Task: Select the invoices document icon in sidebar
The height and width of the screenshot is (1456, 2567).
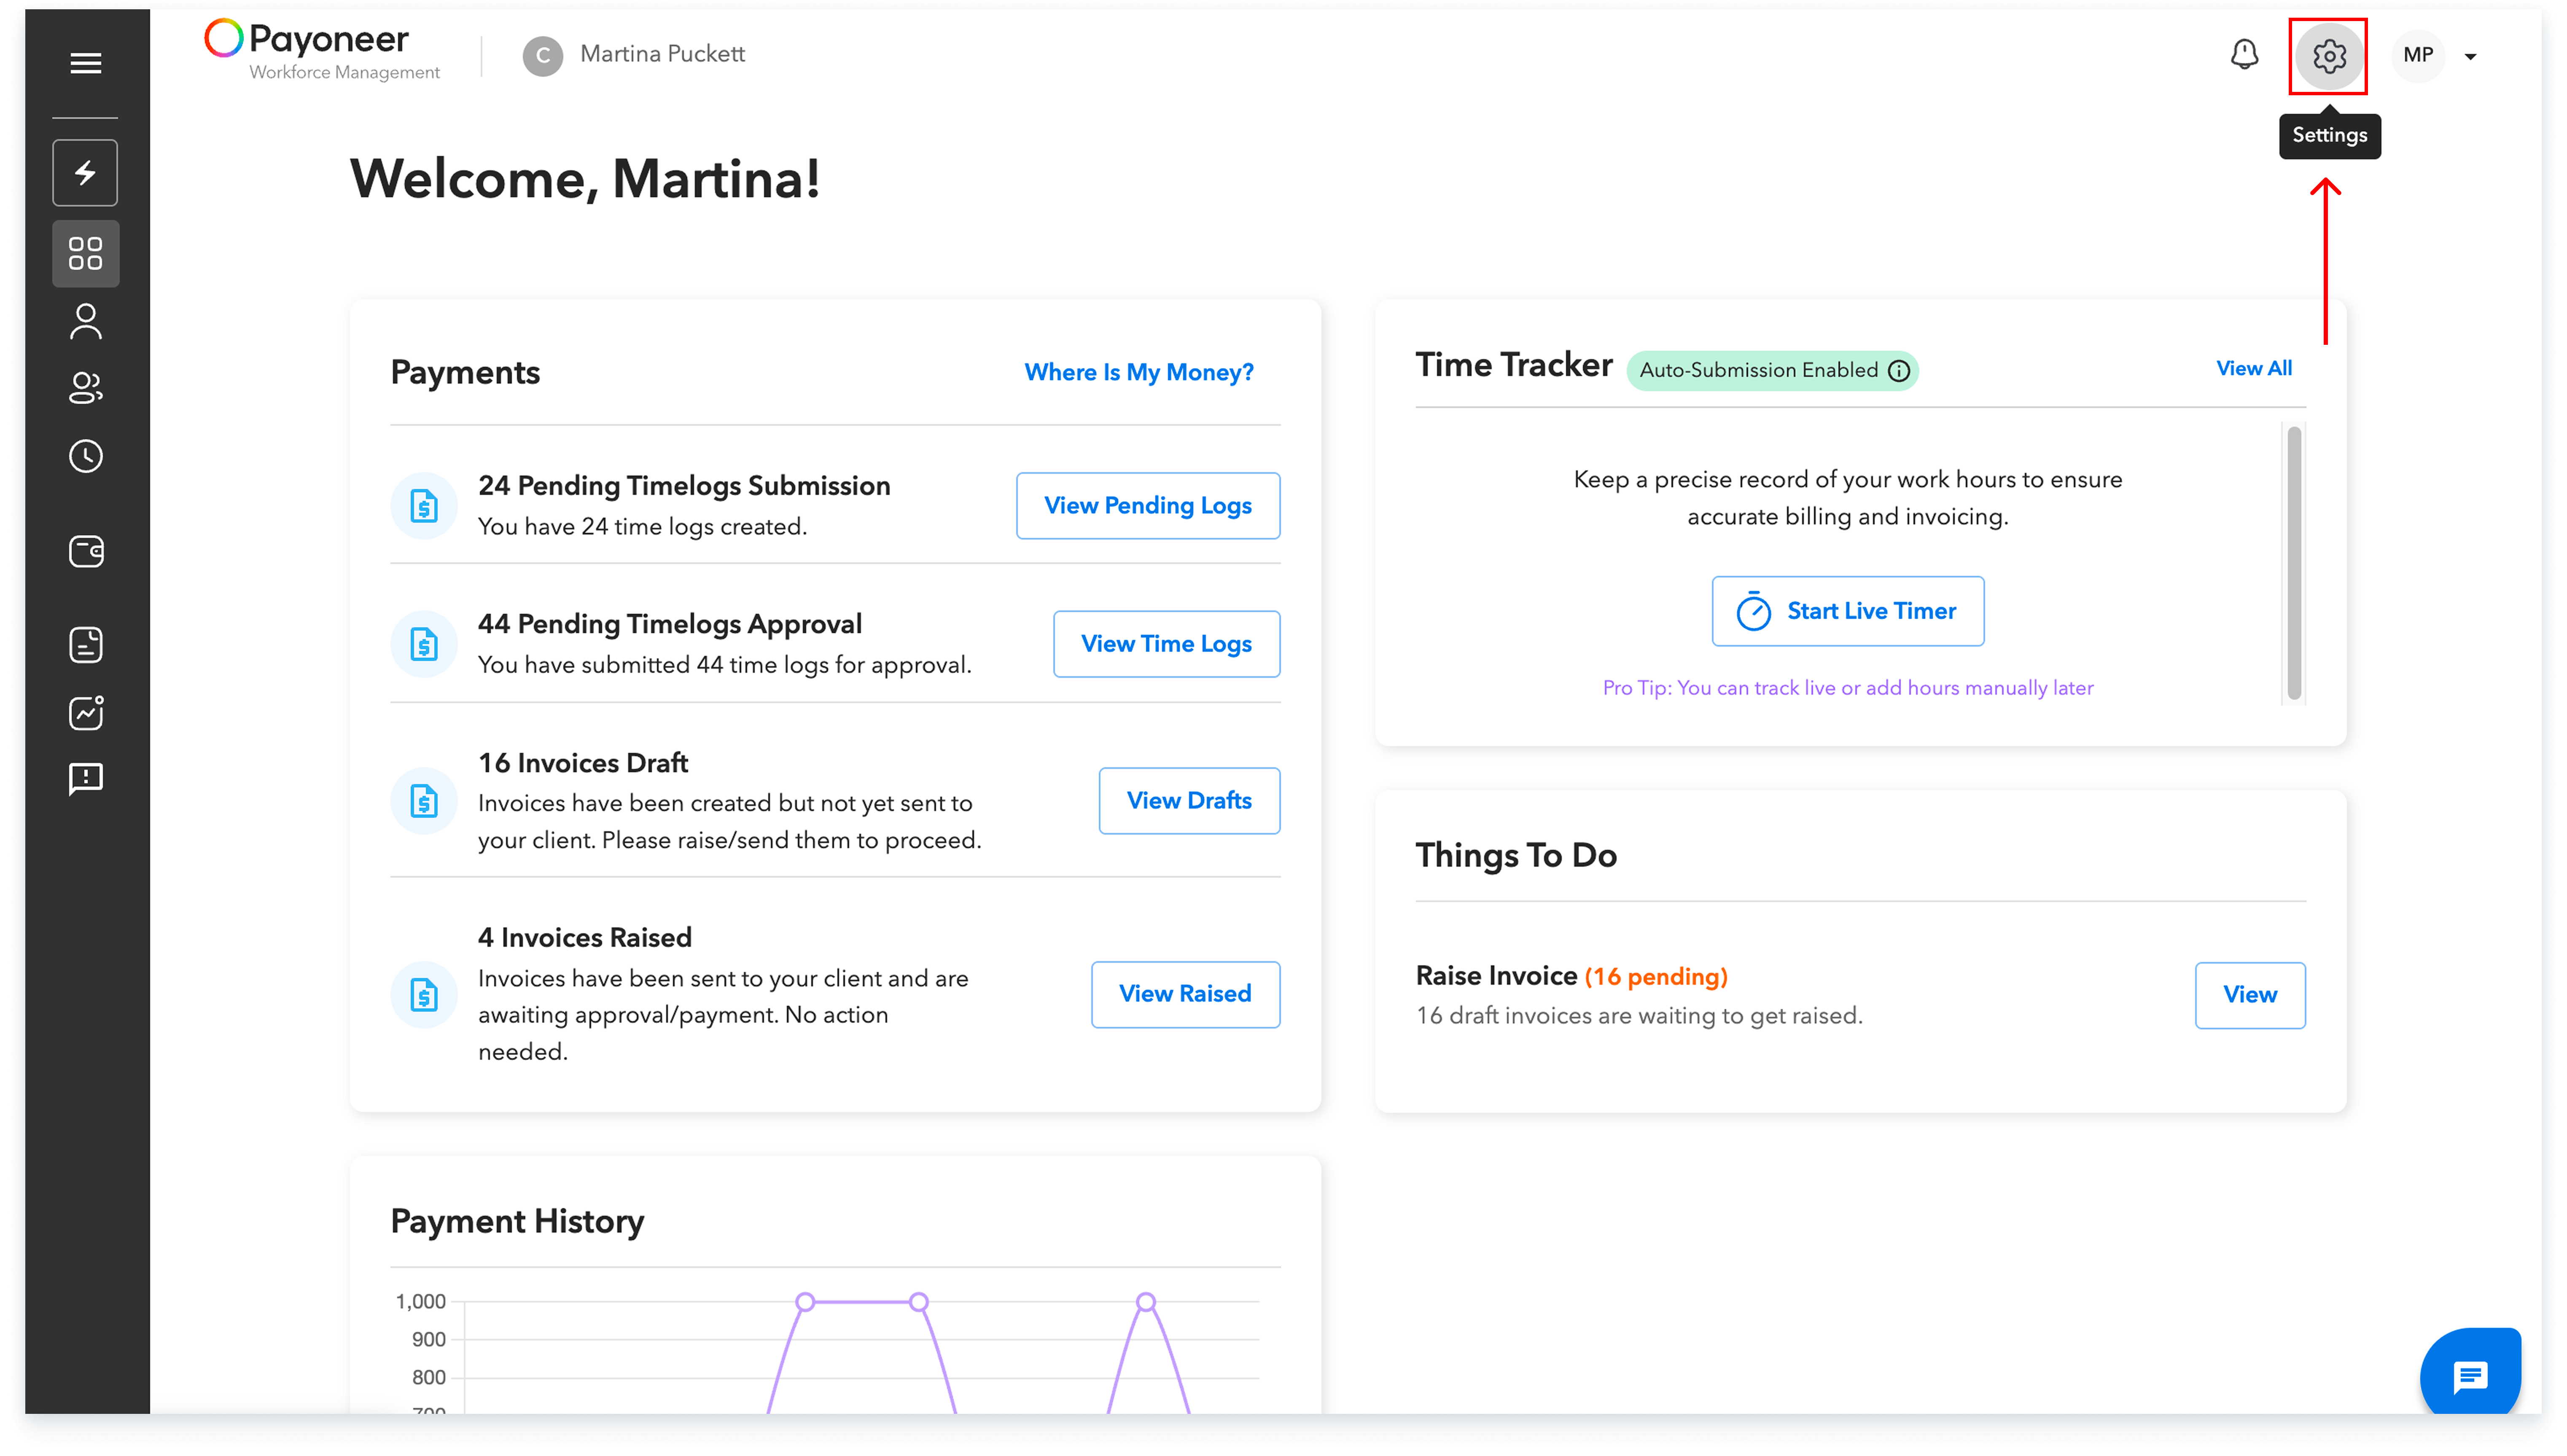Action: [x=85, y=645]
